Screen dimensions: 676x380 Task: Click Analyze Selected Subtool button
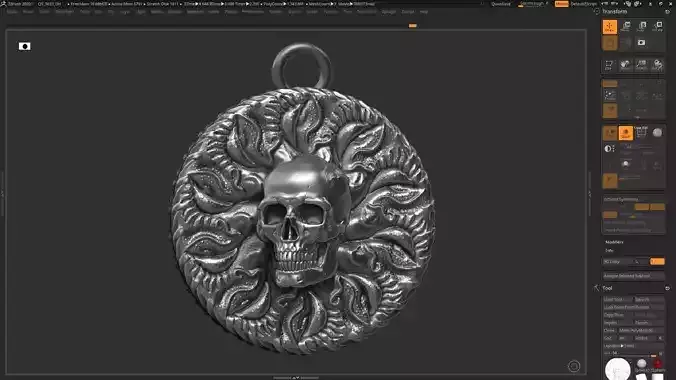tap(633, 276)
